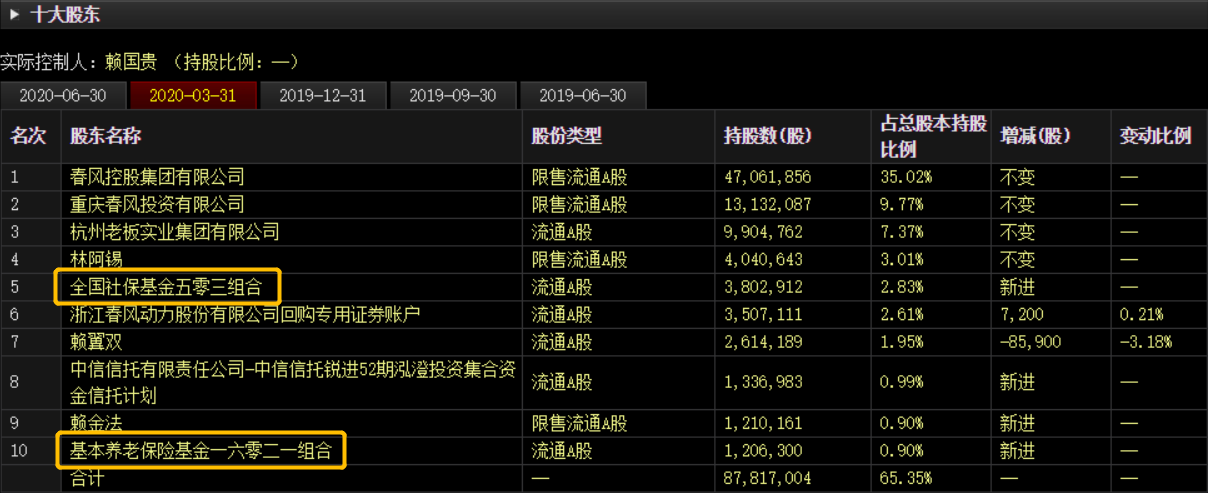Click the 十大股东 section title

coord(66,15)
